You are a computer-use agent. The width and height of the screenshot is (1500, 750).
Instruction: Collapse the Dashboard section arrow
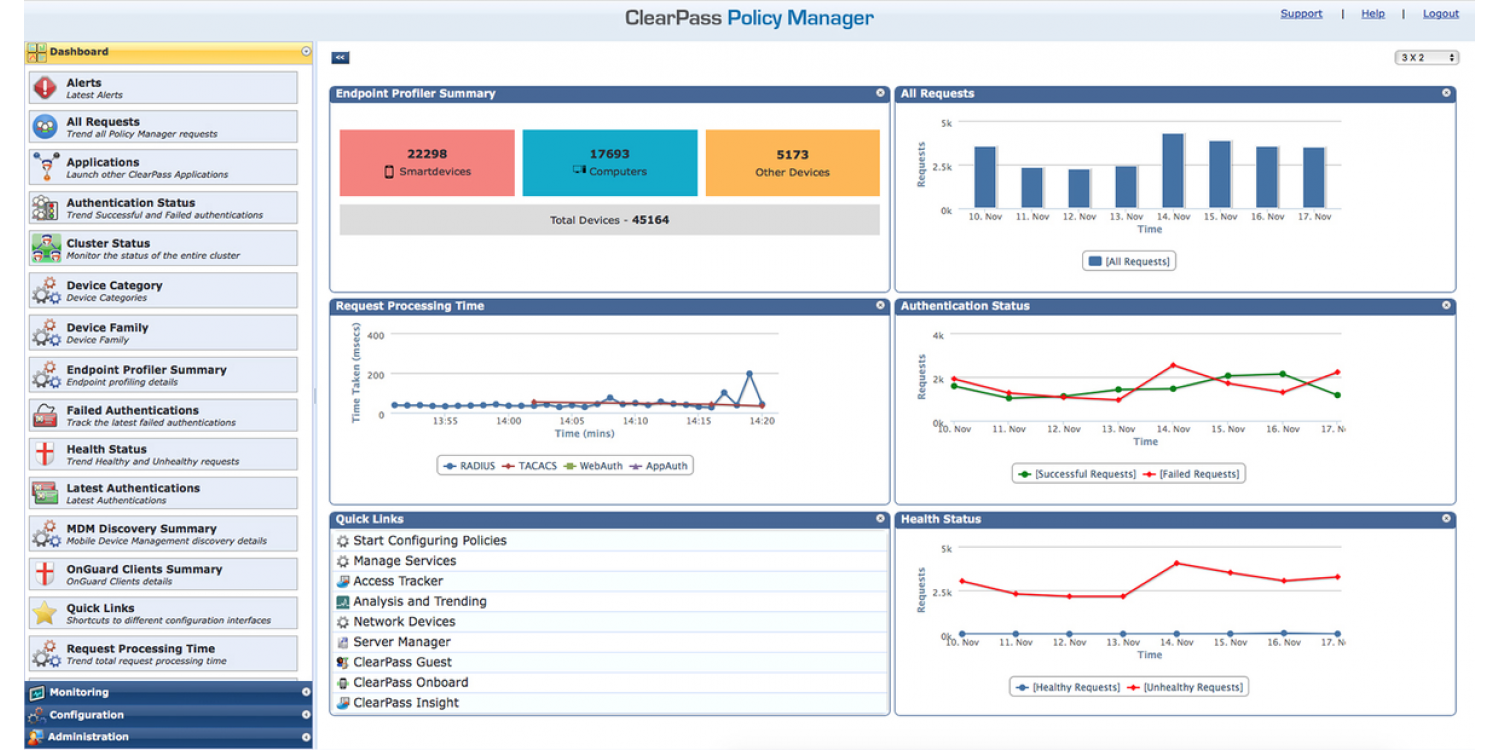(306, 52)
